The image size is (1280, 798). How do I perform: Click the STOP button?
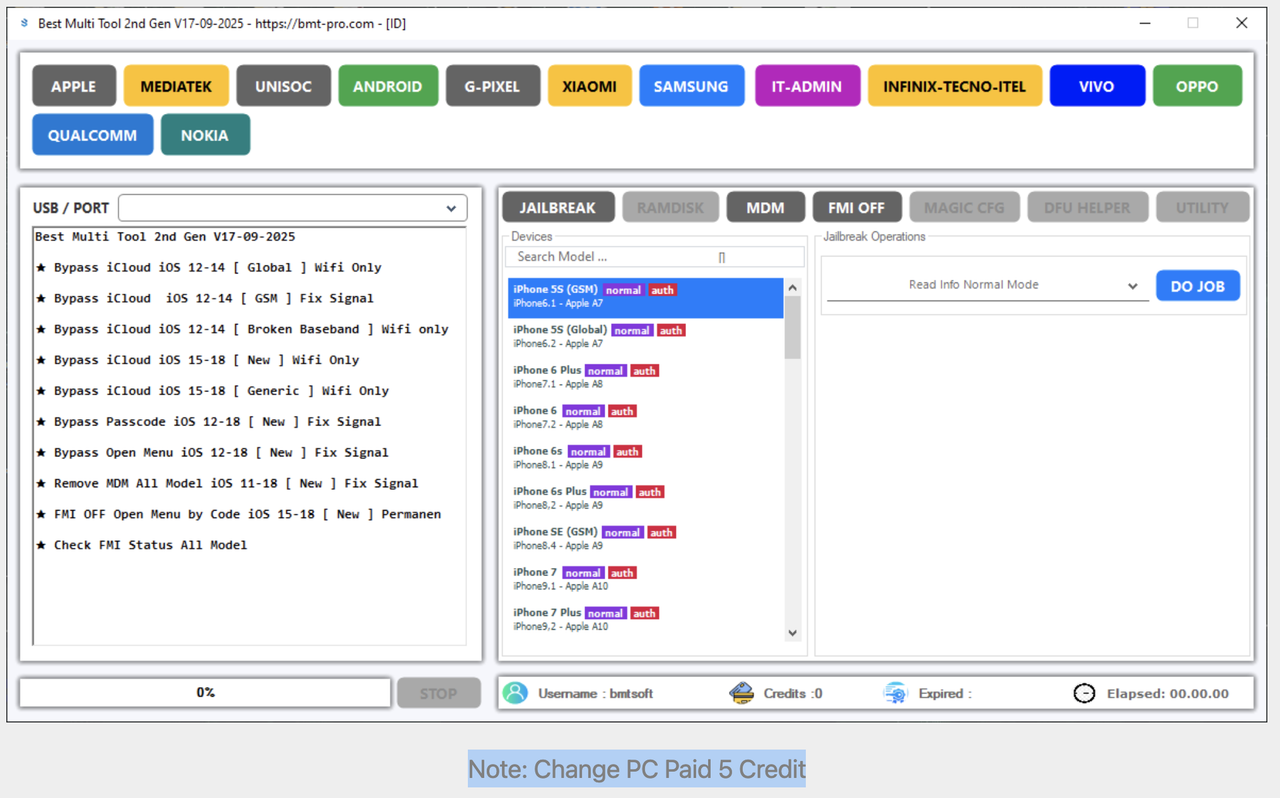coord(438,693)
